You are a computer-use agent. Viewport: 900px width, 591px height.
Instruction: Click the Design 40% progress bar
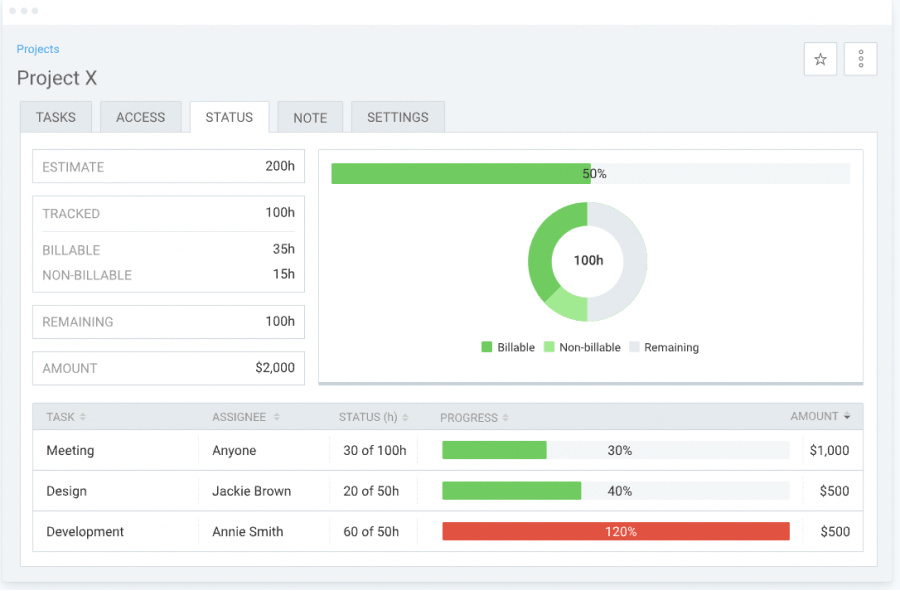point(616,491)
